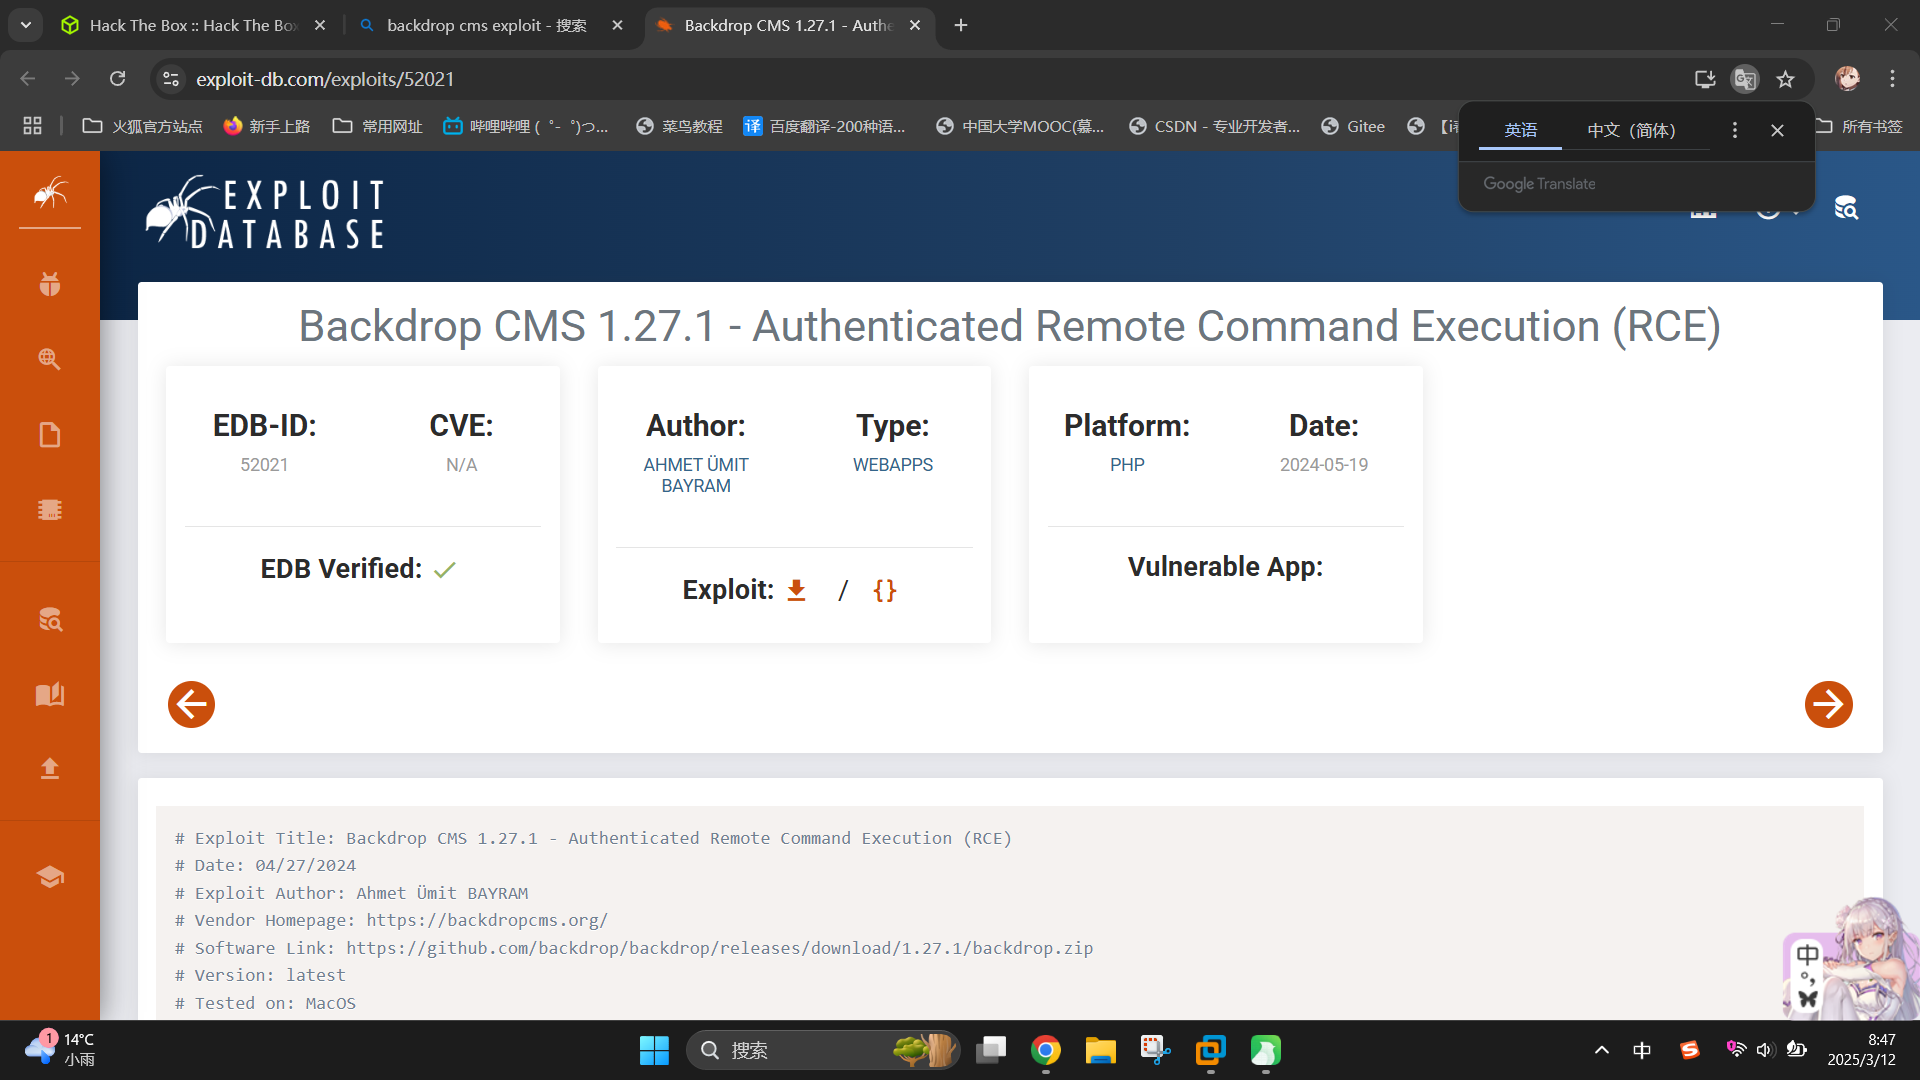Select 英语 tab in translate popup
The width and height of the screenshot is (1920, 1080).
coord(1520,130)
